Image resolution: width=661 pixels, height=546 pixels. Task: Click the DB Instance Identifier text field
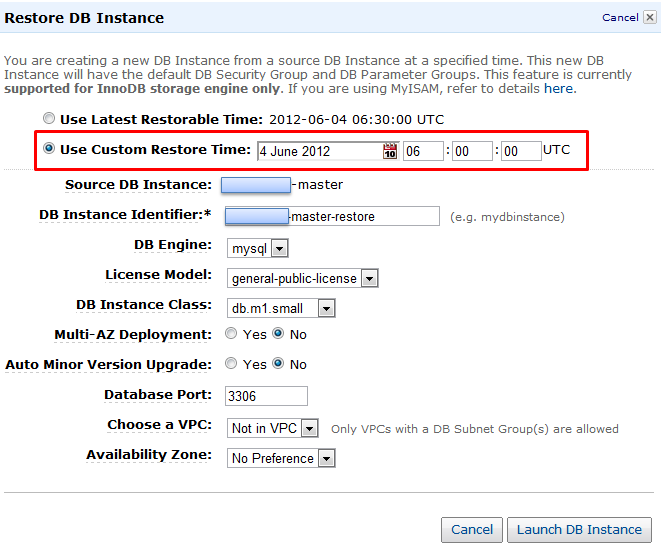click(x=332, y=216)
